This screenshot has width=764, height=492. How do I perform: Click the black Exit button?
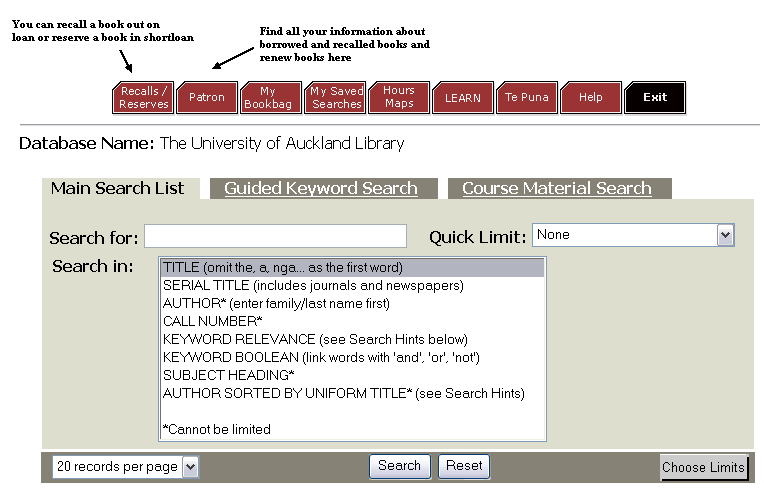click(x=655, y=97)
